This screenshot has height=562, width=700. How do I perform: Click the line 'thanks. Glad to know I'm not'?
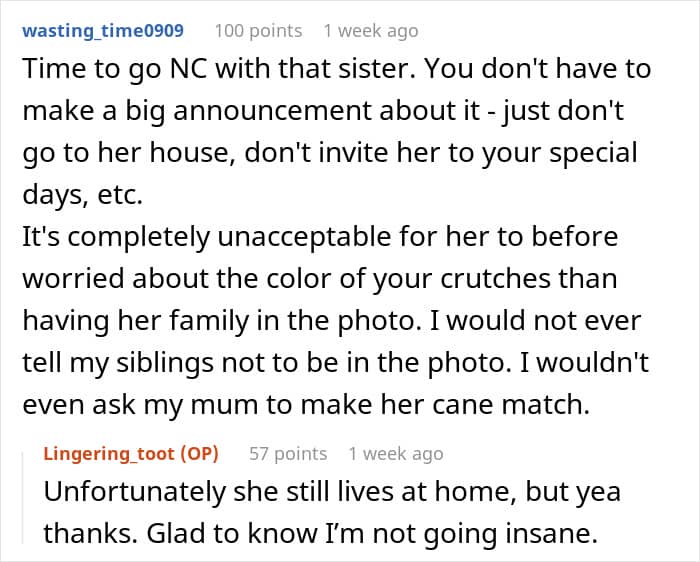coord(321,534)
